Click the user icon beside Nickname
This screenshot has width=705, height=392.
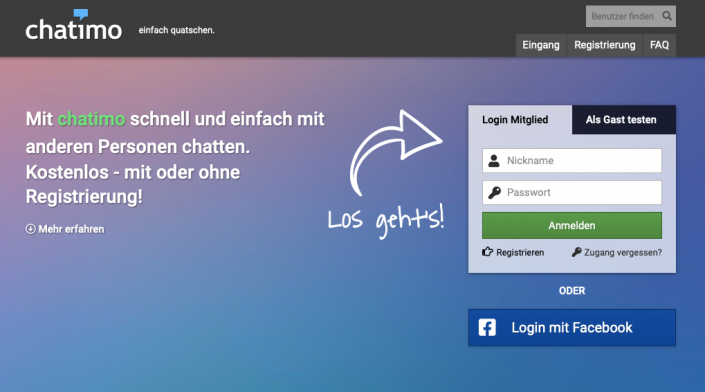494,160
